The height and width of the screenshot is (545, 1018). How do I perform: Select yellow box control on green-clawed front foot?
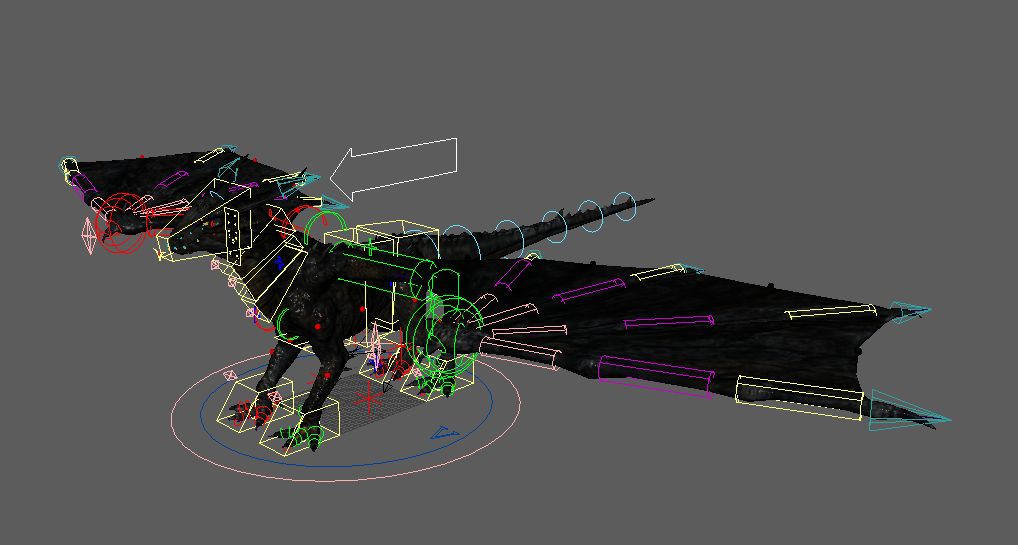coord(300,426)
